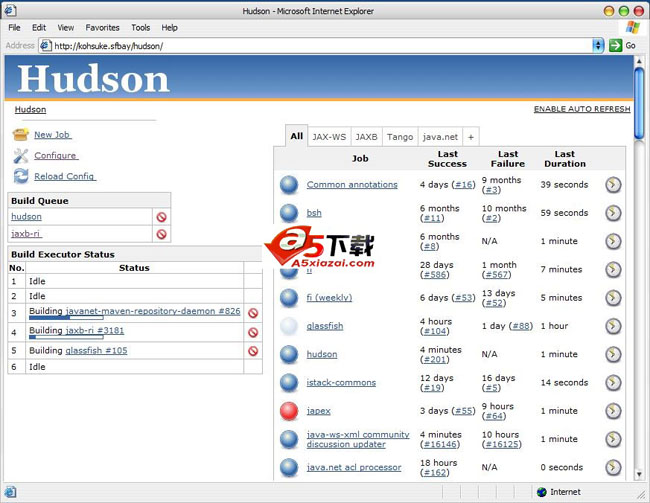Click the Reload Config refresh icon
The height and width of the screenshot is (503, 650).
click(20, 176)
